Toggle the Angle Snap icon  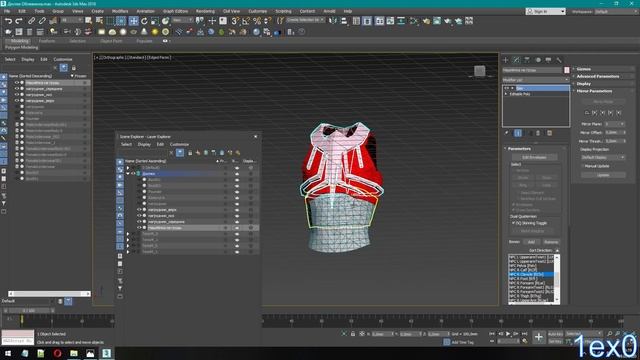(x=246, y=21)
